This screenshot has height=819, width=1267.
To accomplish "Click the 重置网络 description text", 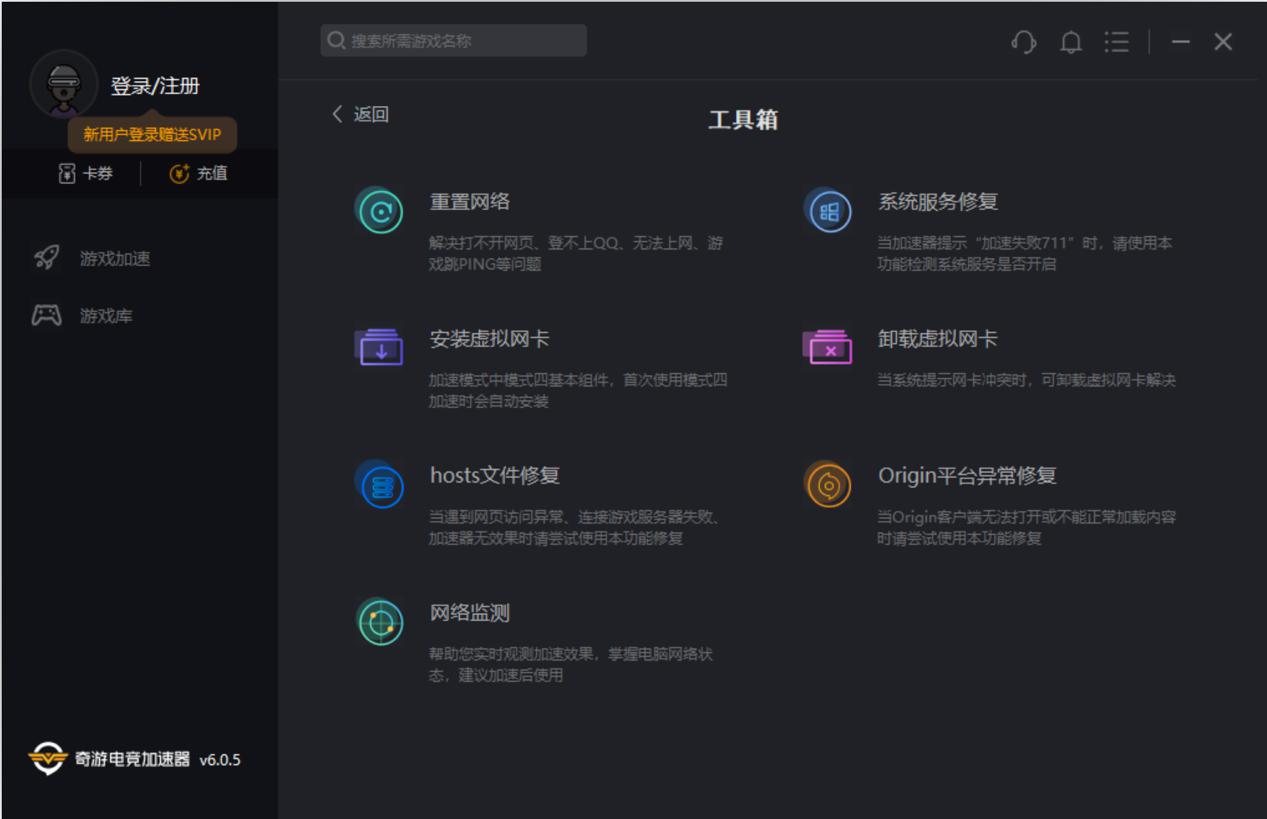I will [577, 254].
